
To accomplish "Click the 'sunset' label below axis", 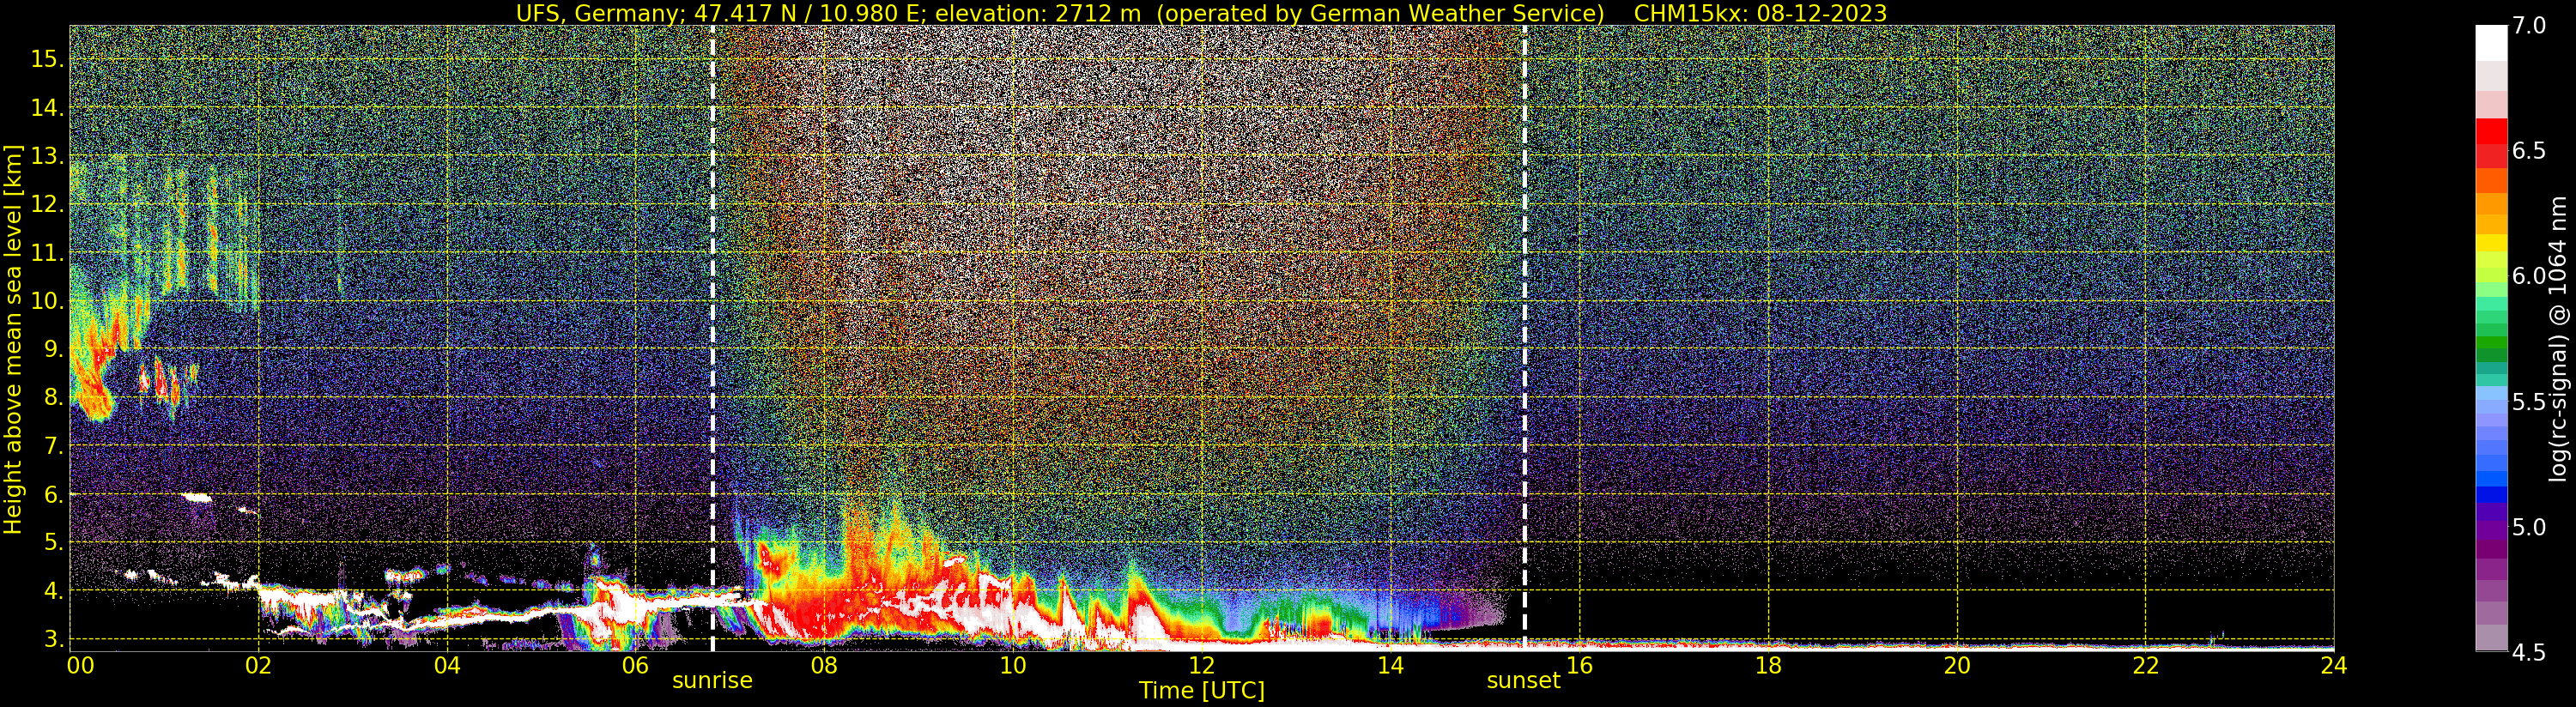I will [x=1523, y=681].
